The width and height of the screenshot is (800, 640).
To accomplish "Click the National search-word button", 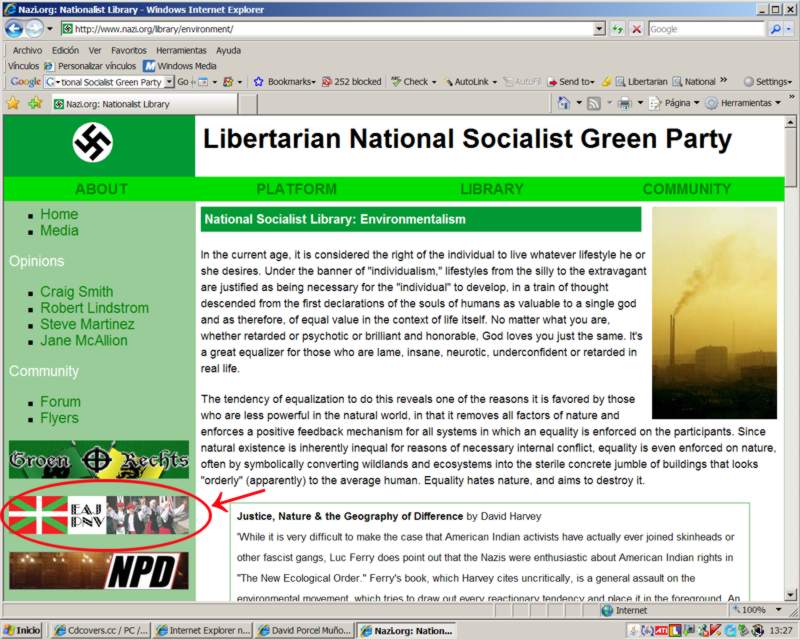I will coord(694,82).
